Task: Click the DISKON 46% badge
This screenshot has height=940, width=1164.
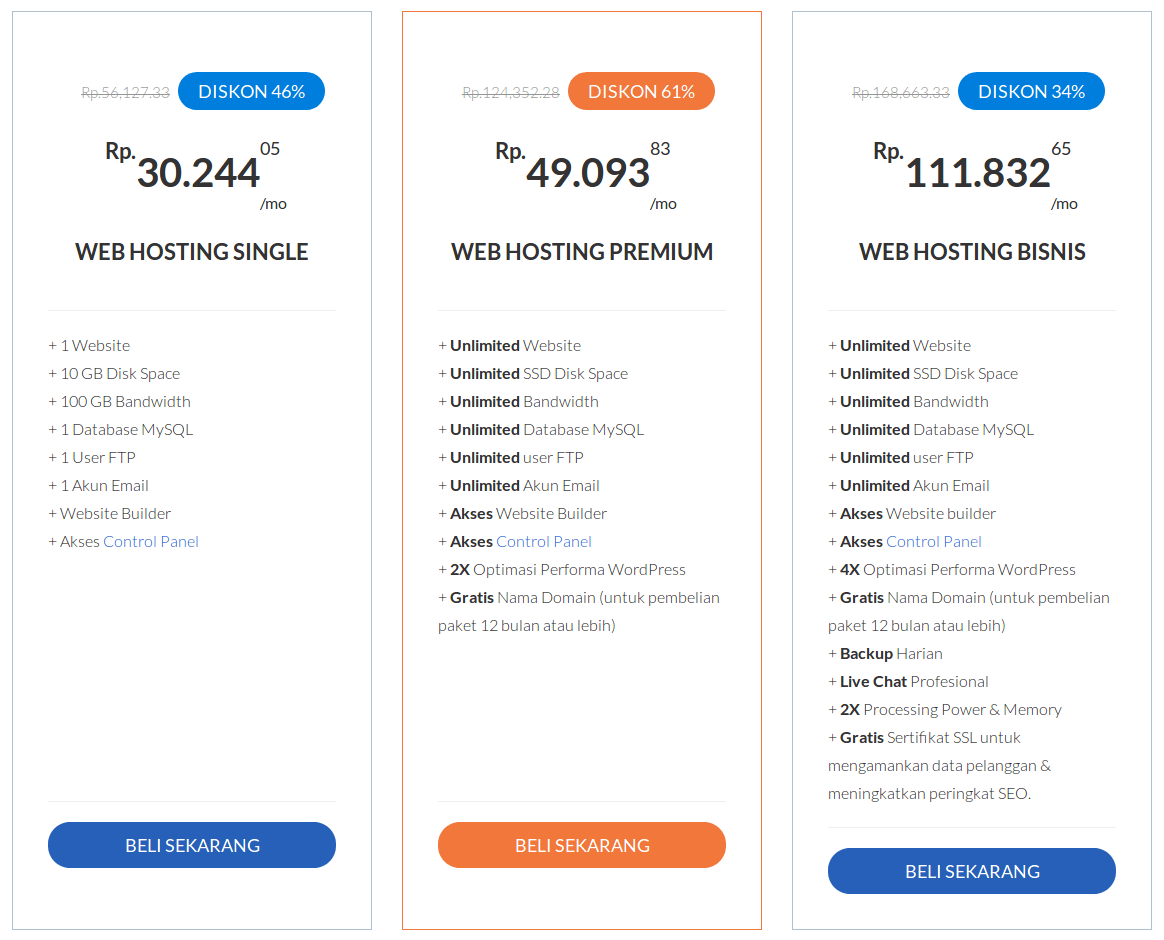Action: point(252,91)
